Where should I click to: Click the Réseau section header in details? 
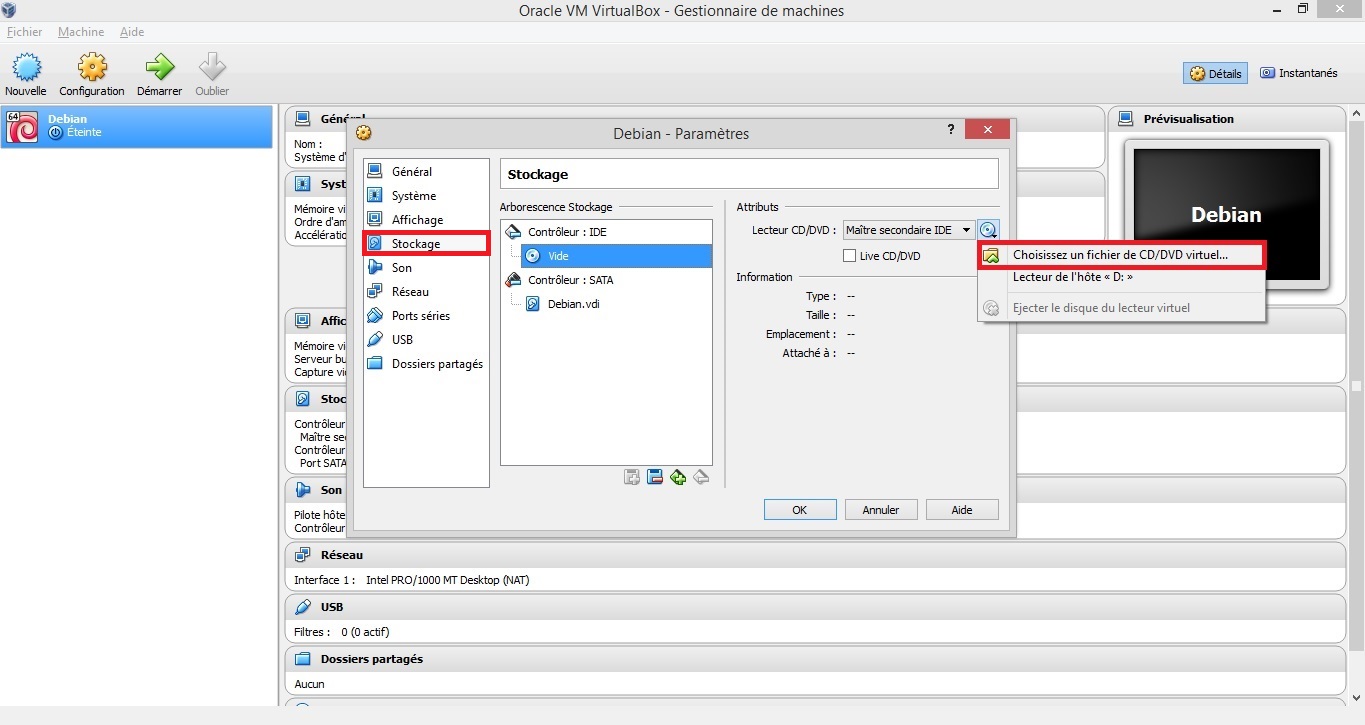click(815, 555)
